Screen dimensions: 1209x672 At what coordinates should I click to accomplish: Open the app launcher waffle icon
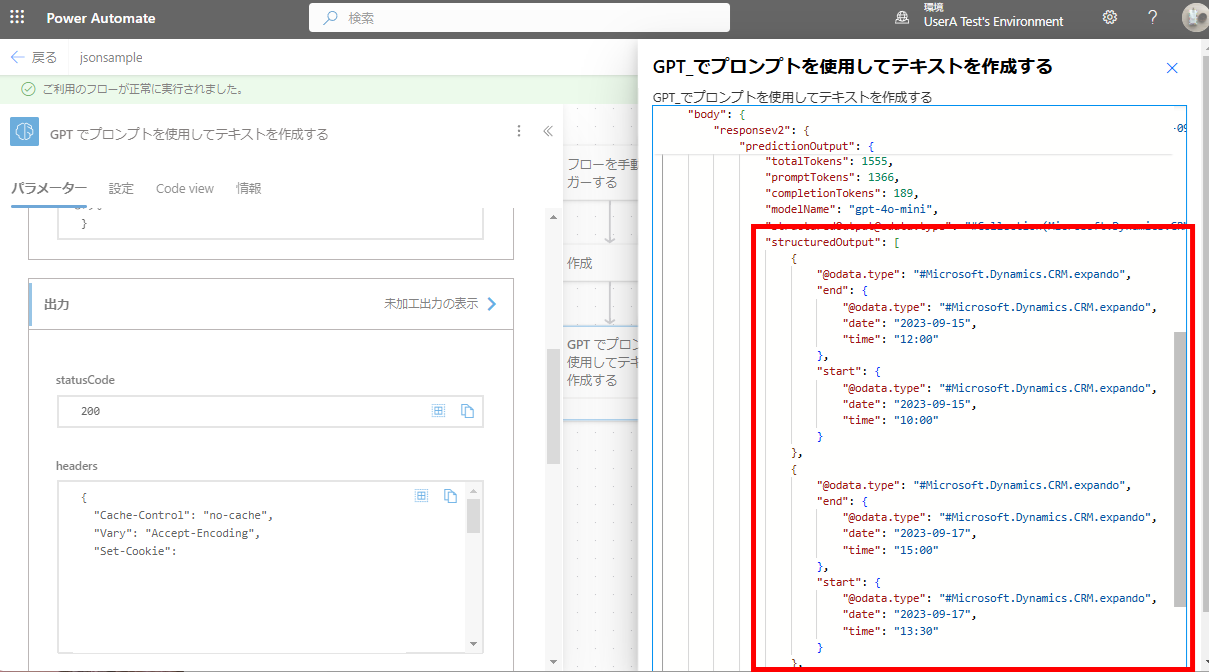click(x=15, y=17)
